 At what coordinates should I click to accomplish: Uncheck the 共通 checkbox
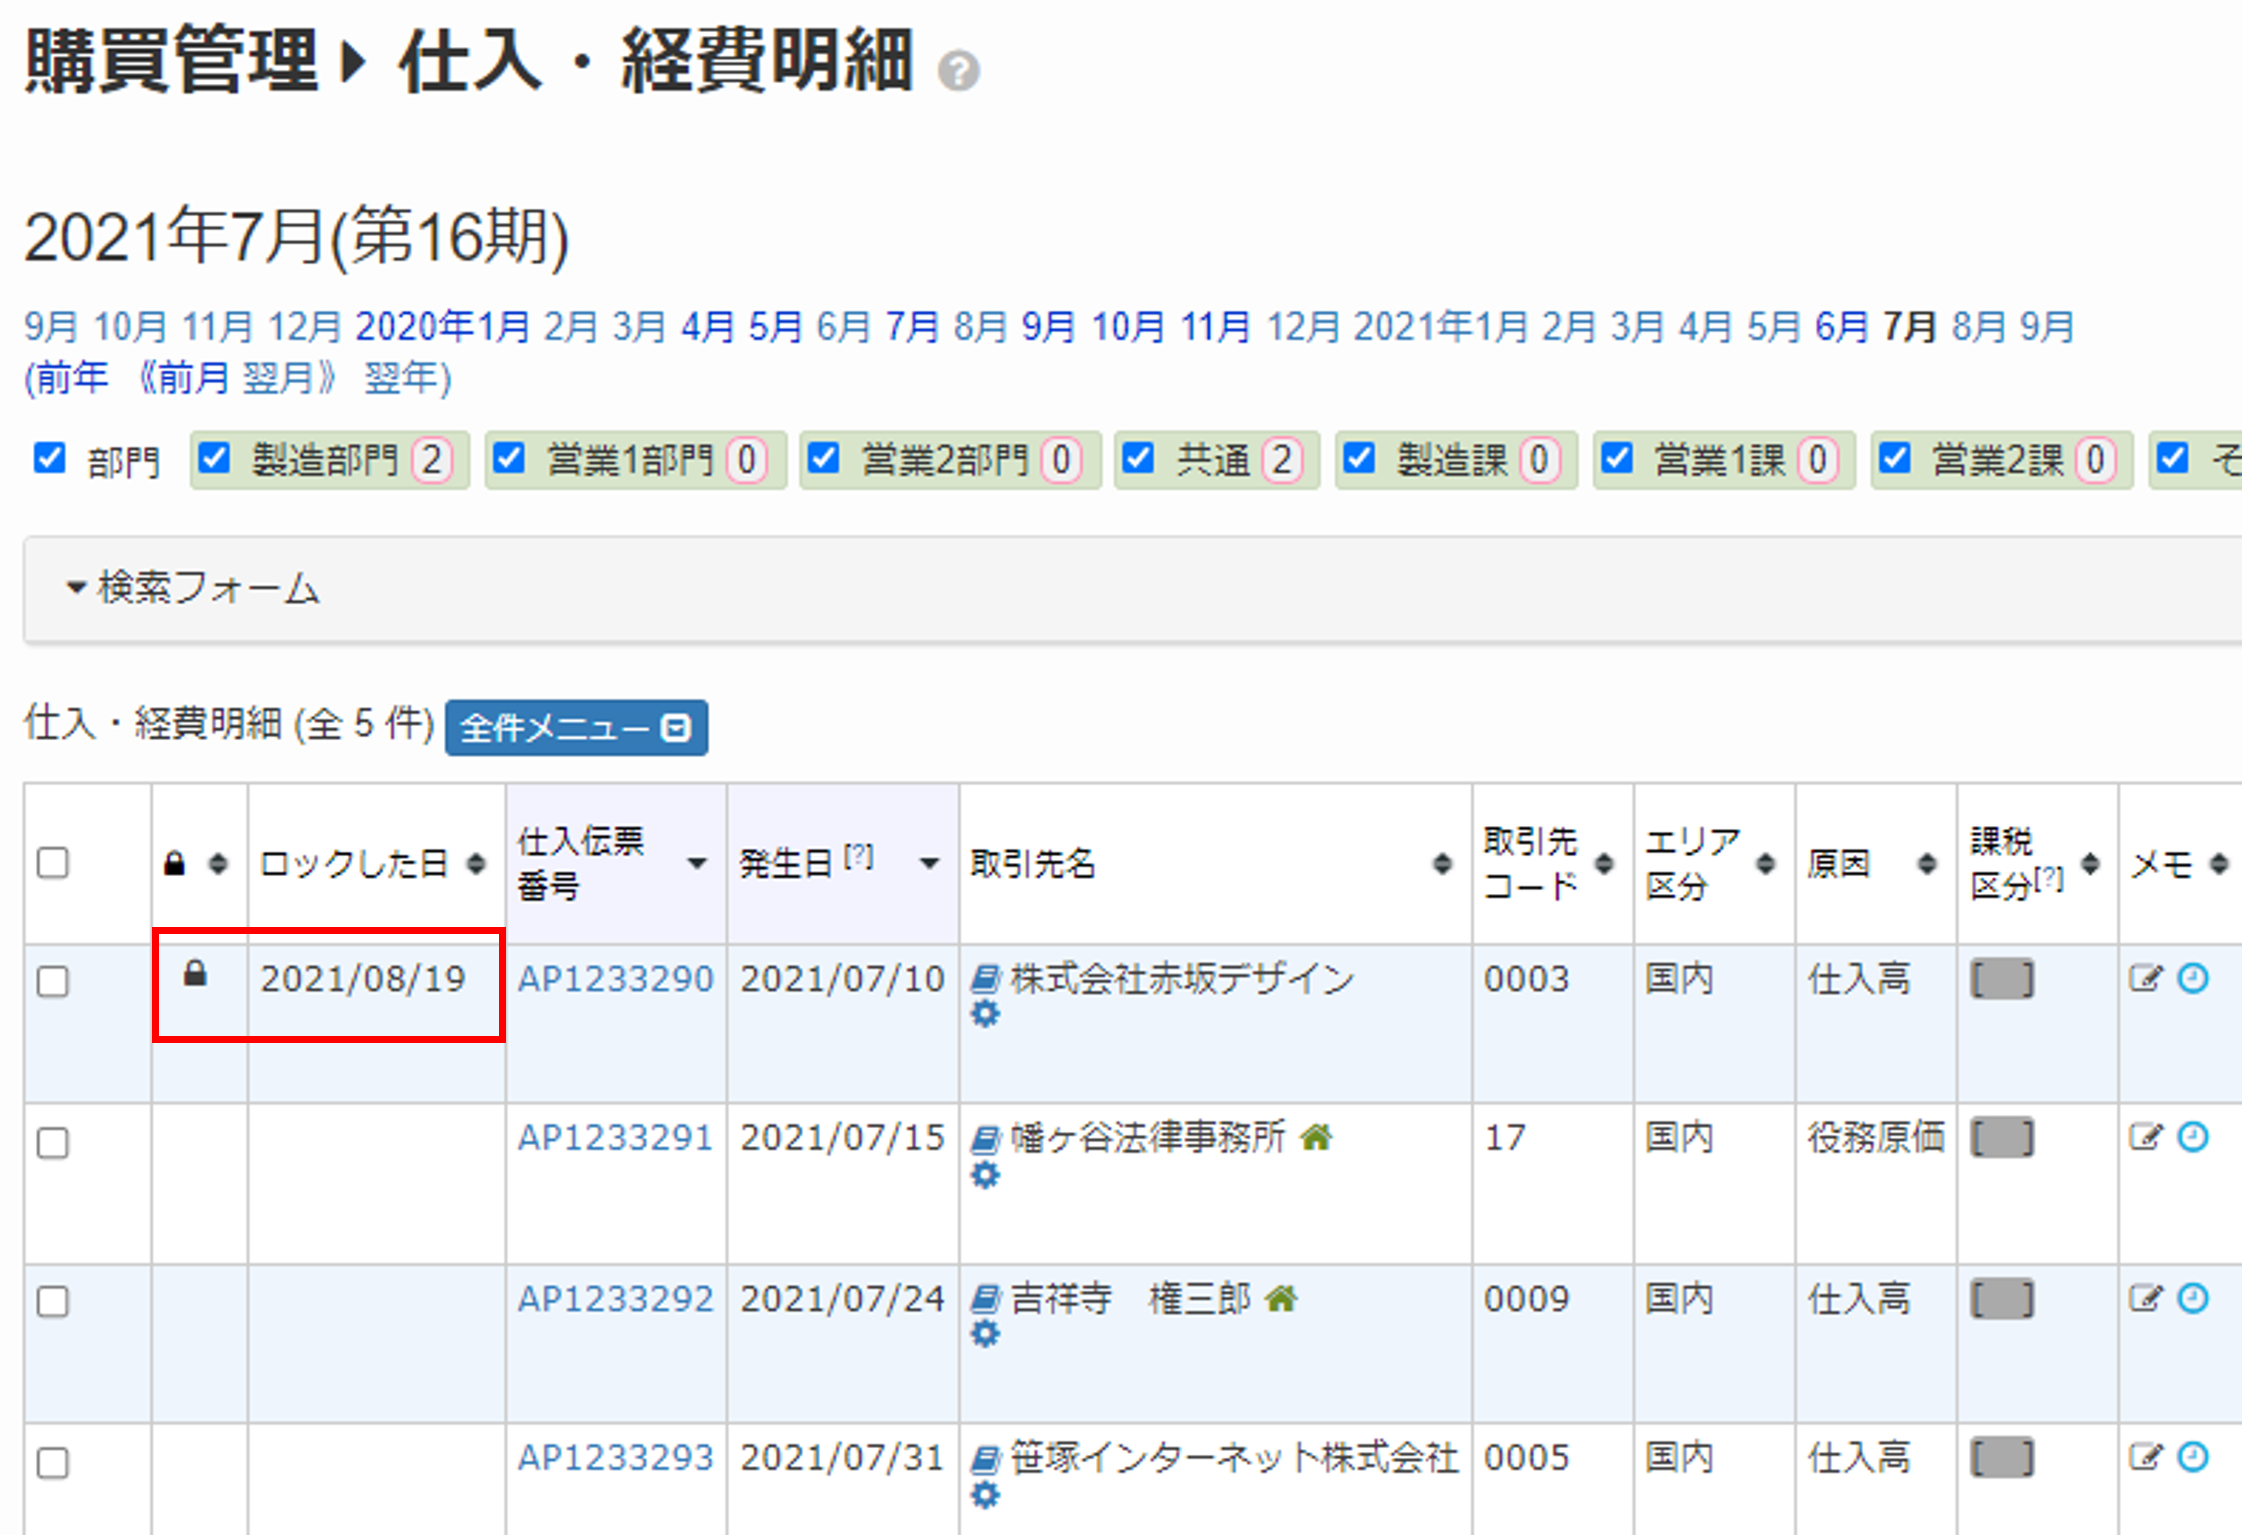(1138, 458)
